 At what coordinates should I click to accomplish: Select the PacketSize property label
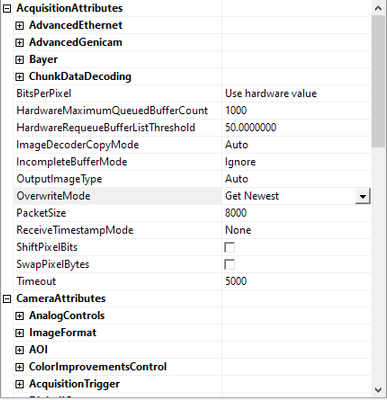tap(41, 213)
